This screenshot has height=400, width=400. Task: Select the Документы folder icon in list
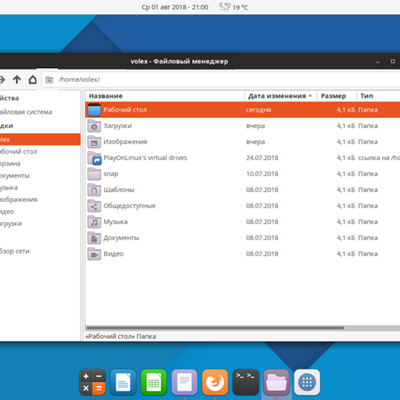point(94,238)
